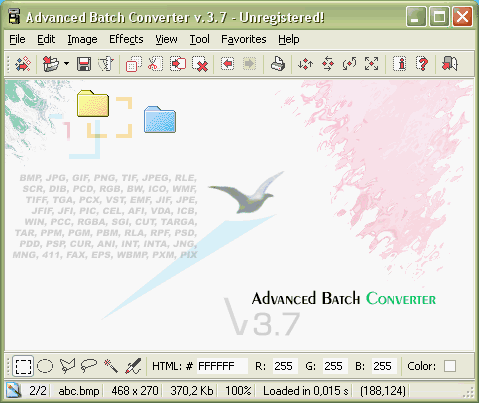Expand the Open button dropdown arrow

tap(67, 63)
